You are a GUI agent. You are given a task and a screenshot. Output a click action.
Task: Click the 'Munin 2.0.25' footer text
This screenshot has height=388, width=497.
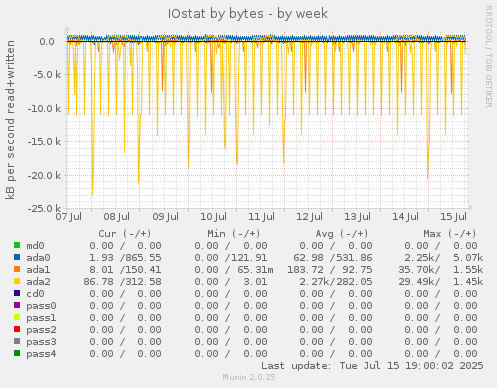[x=249, y=377]
